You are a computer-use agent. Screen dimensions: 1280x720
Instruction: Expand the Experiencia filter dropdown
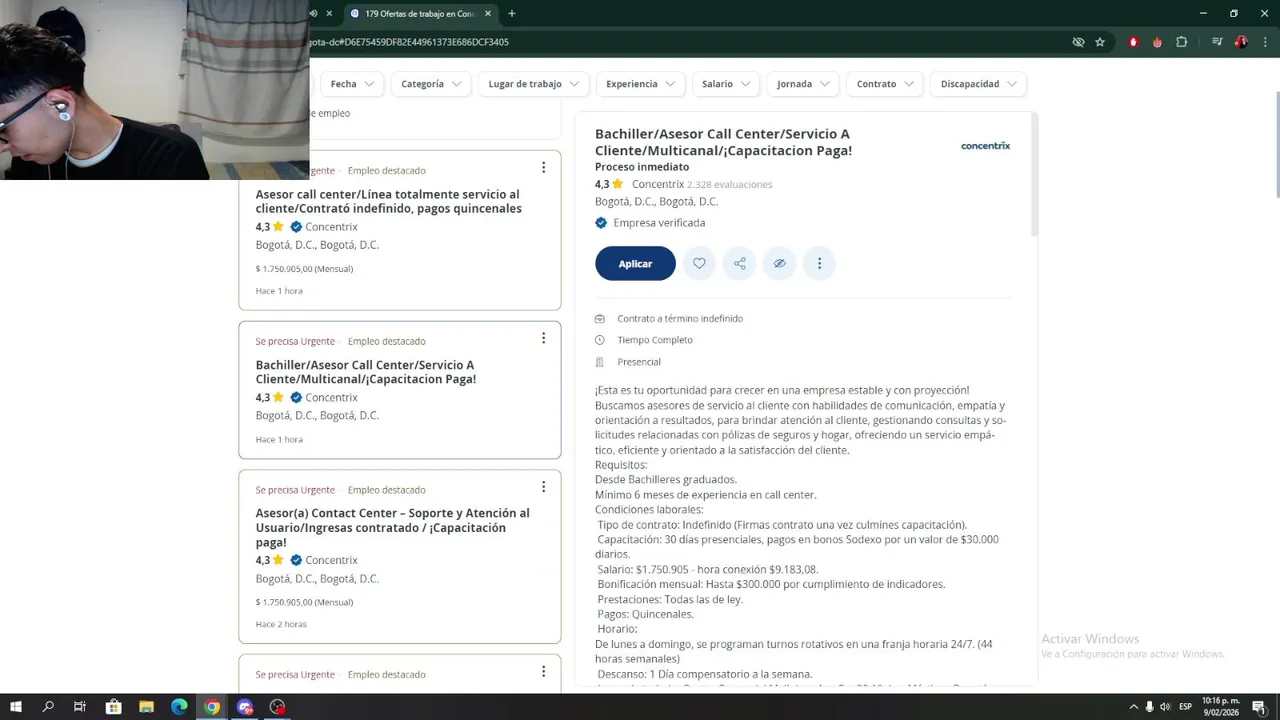coord(640,84)
